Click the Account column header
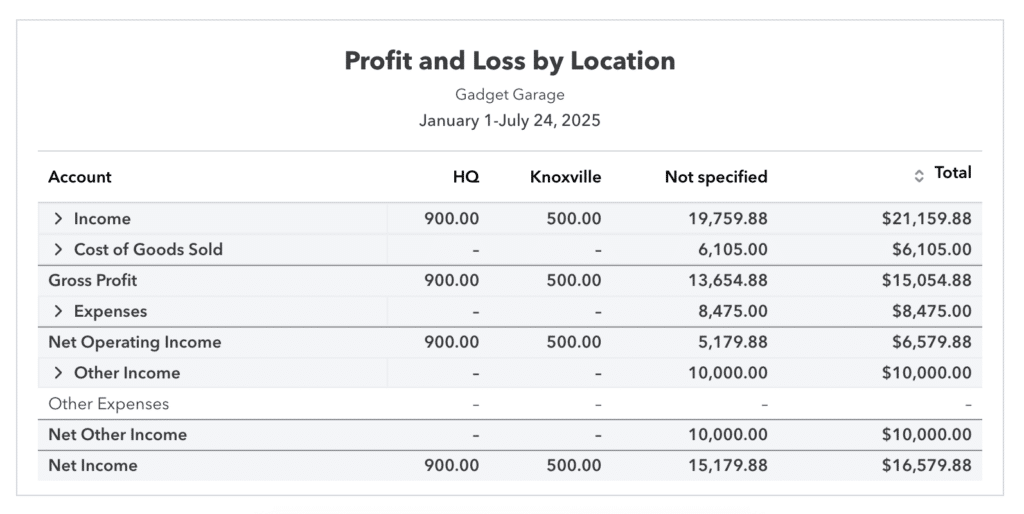Viewport: 1024px width, 514px height. click(x=80, y=177)
